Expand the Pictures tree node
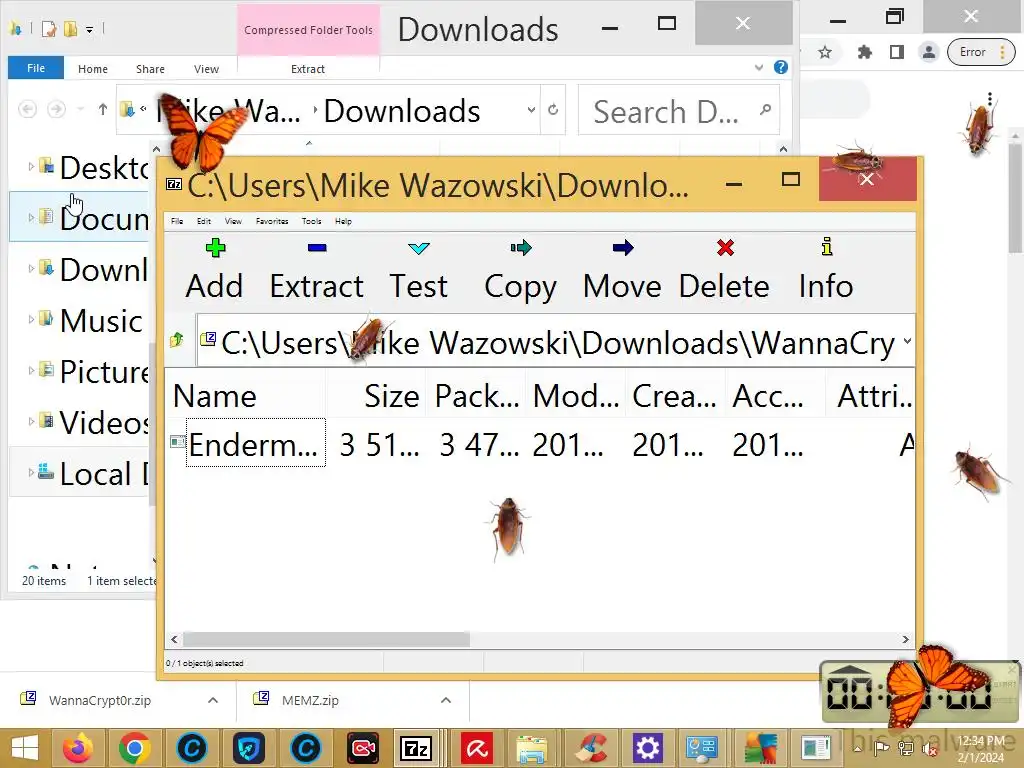 coord(31,370)
